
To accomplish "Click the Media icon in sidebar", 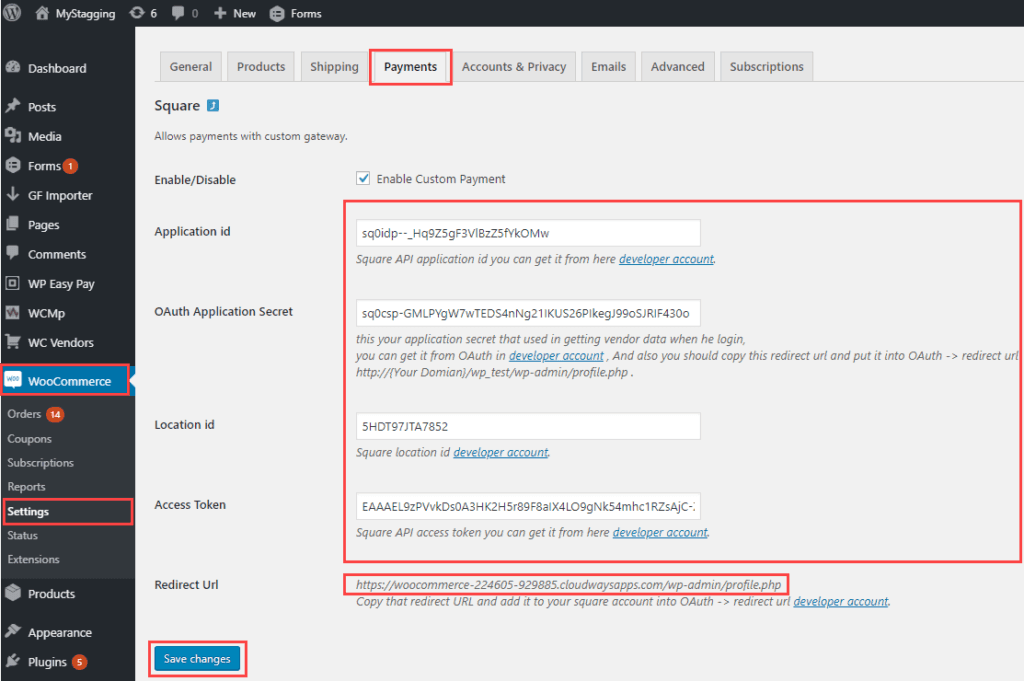I will [12, 135].
